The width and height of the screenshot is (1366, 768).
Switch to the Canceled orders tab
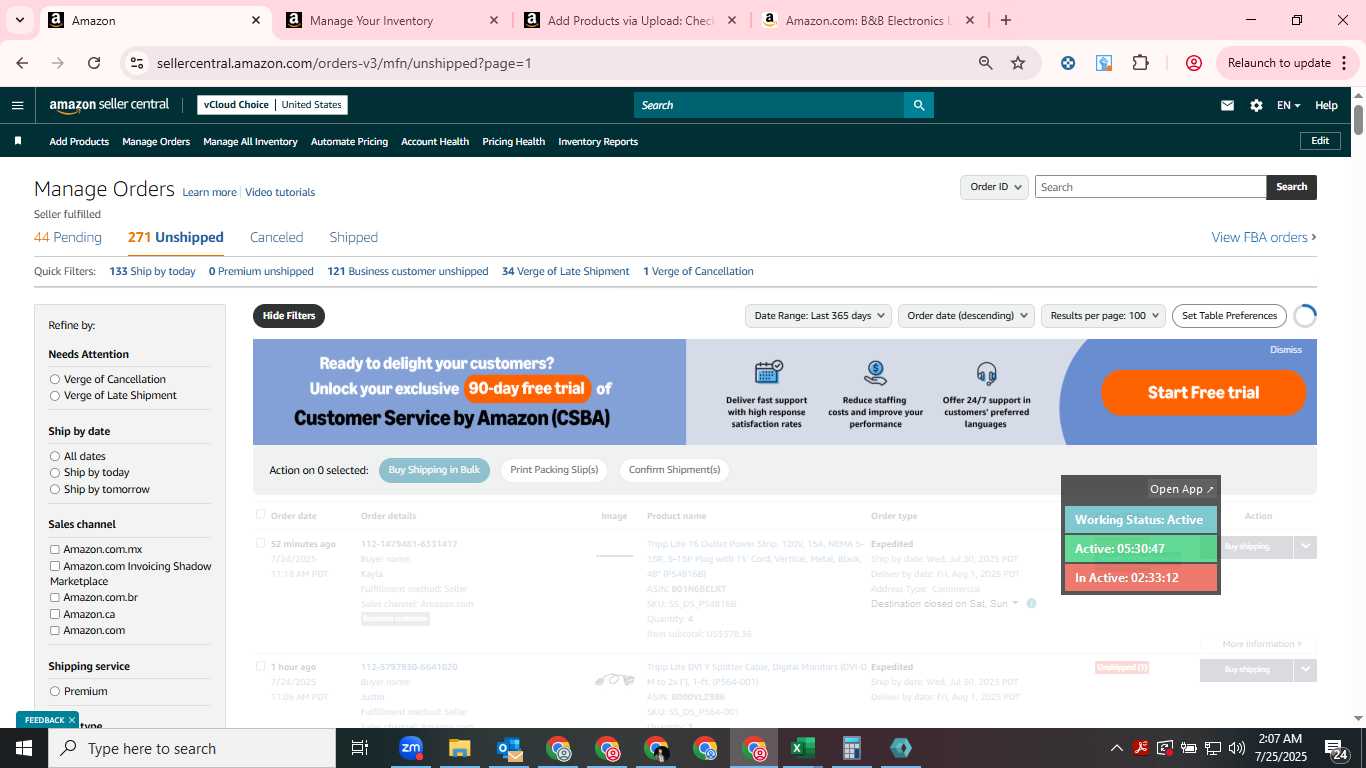(276, 237)
